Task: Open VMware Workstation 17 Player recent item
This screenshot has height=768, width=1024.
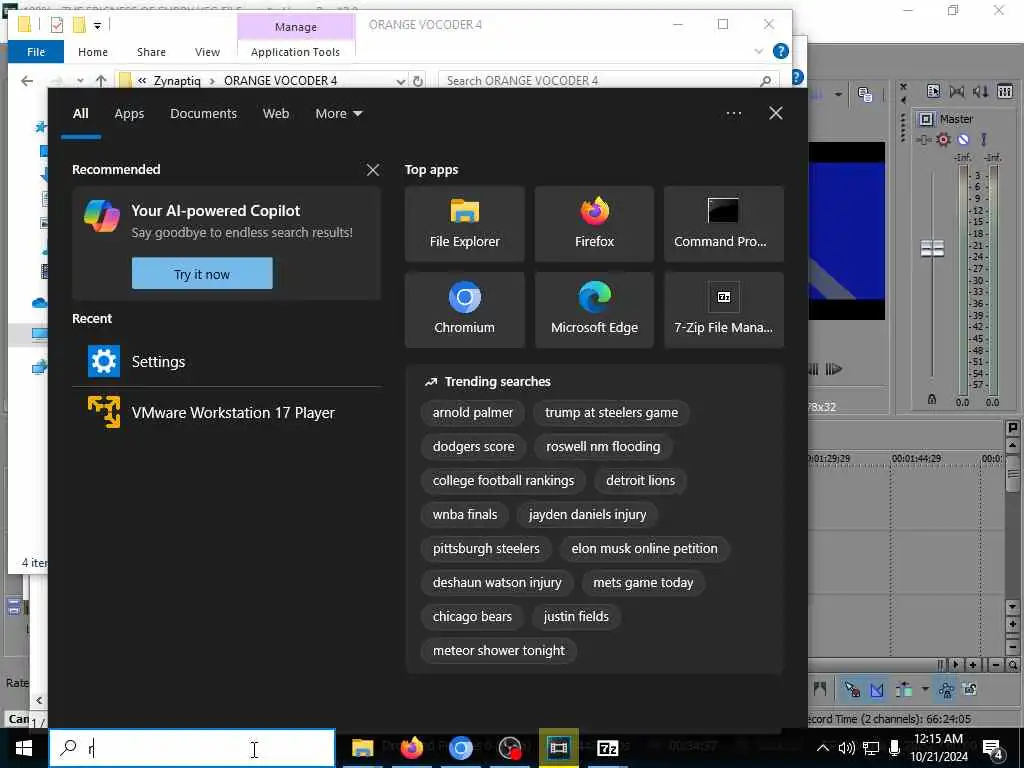Action: pos(227,413)
